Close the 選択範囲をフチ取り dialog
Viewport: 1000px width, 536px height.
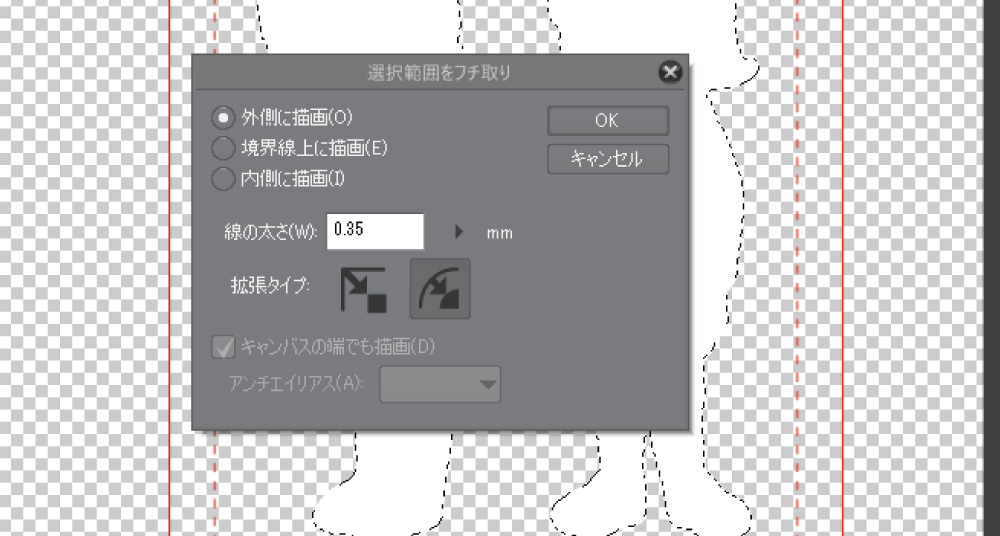point(670,72)
